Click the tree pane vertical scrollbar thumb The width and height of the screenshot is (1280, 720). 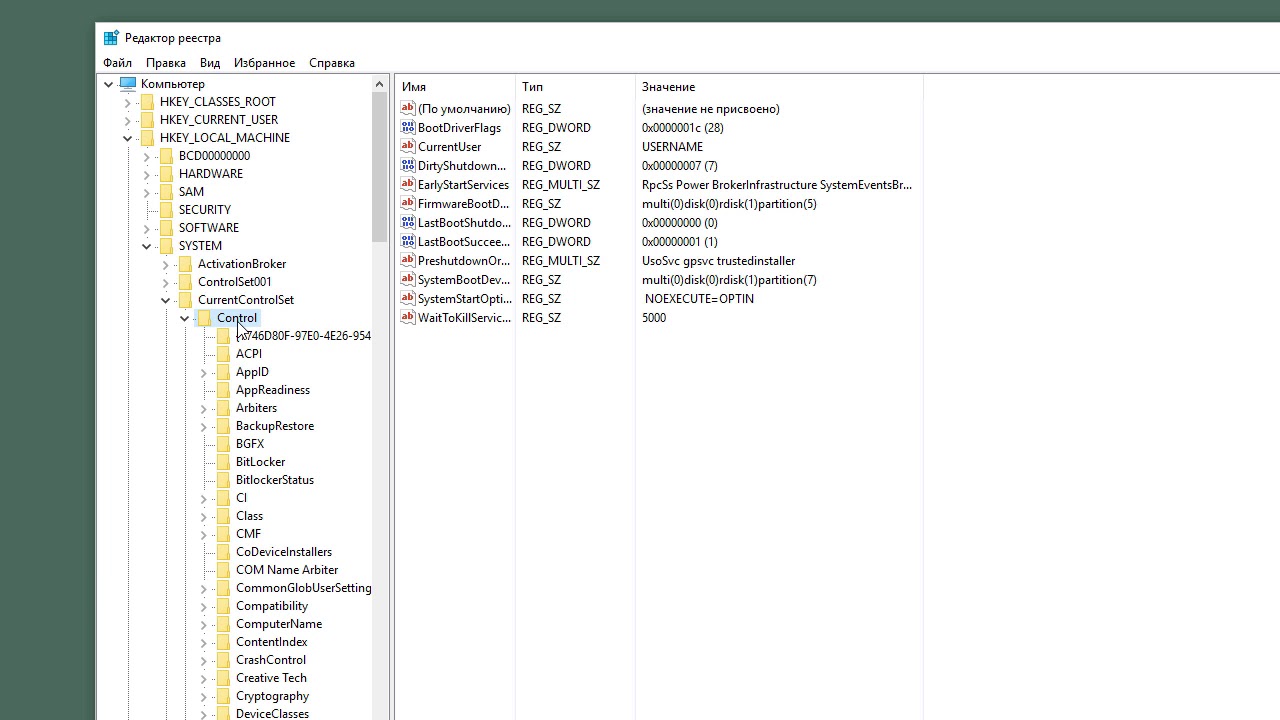380,167
